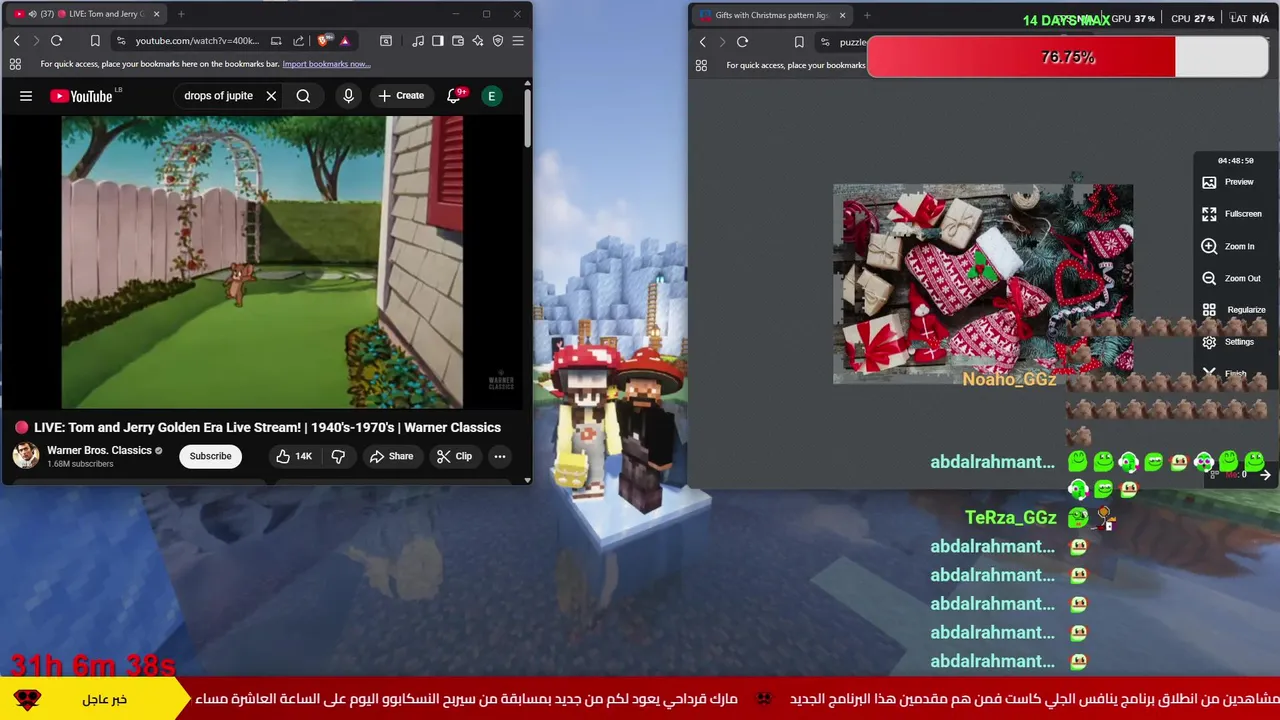The image size is (1280, 720).
Task: Go back in the puzzle browser window
Action: 702,42
